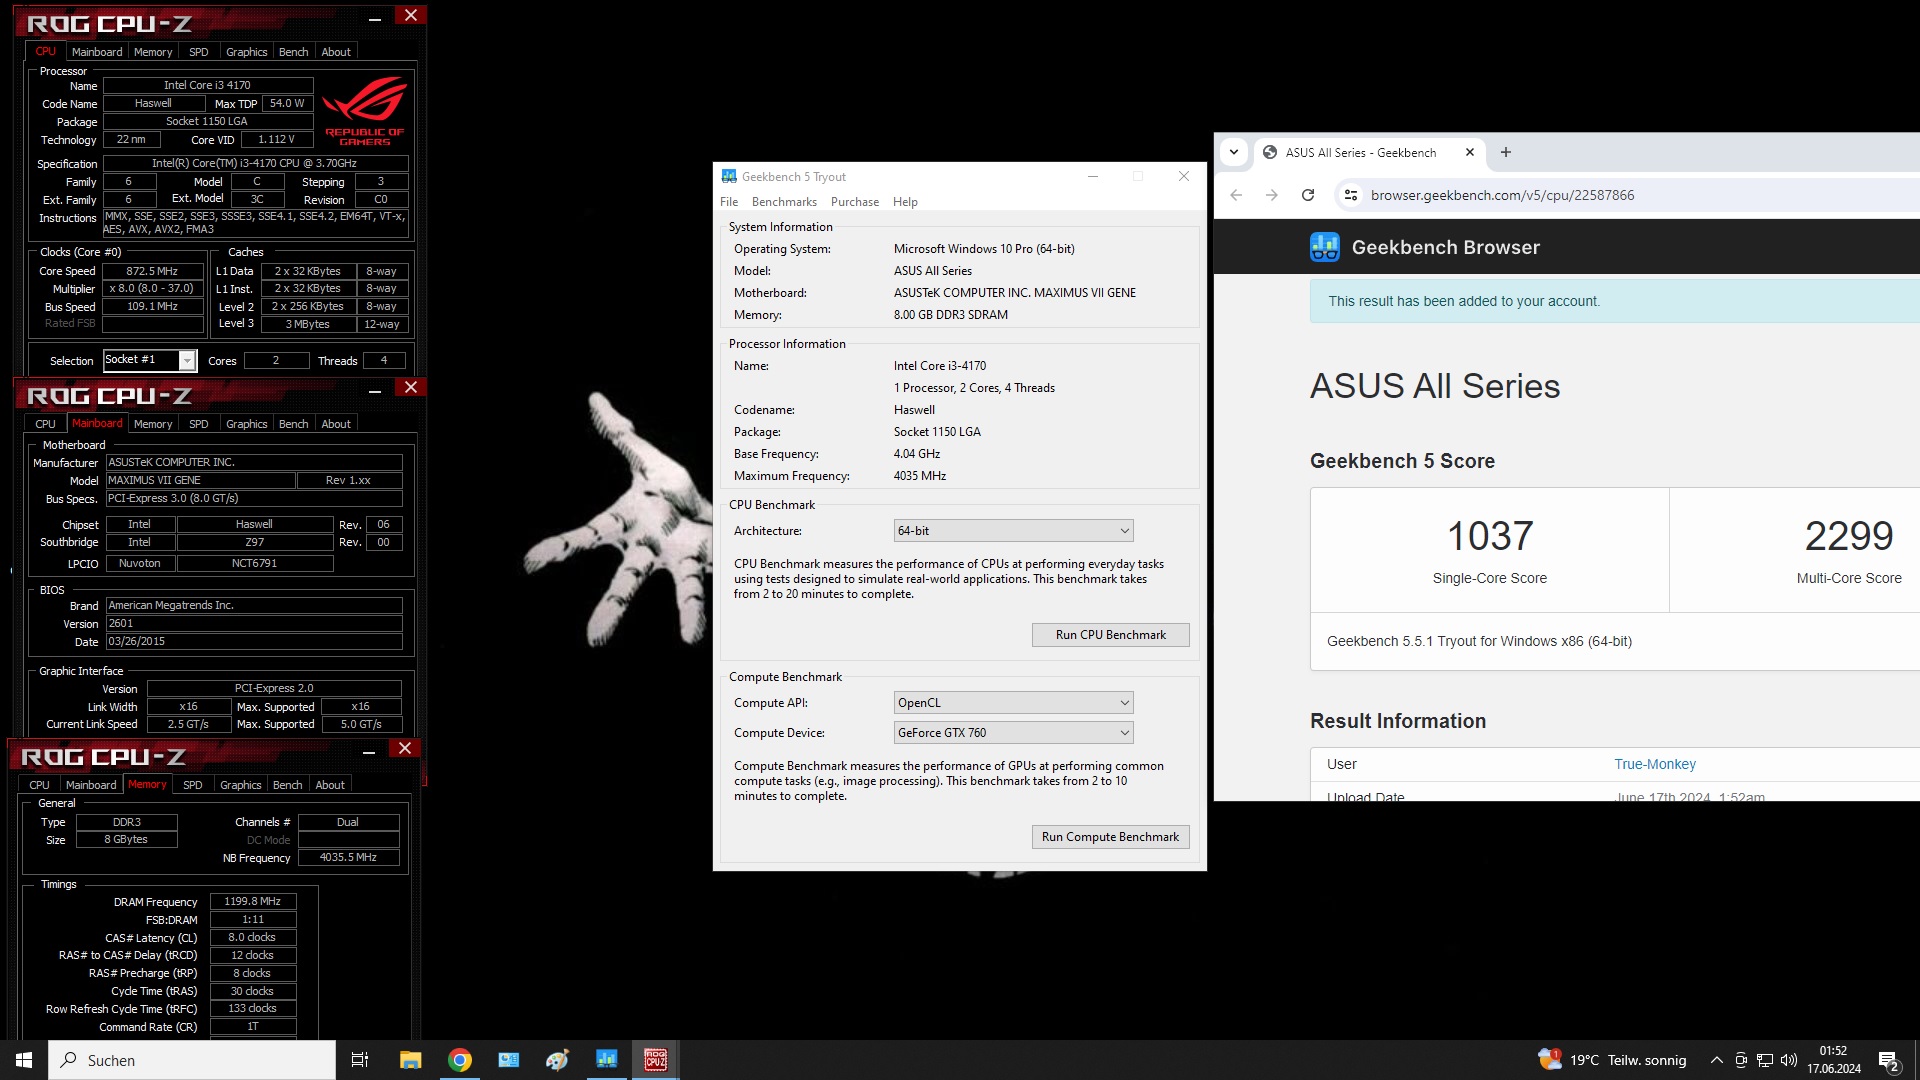
Task: Open Graphics tab in top CPU-Z window
Action: [246, 52]
